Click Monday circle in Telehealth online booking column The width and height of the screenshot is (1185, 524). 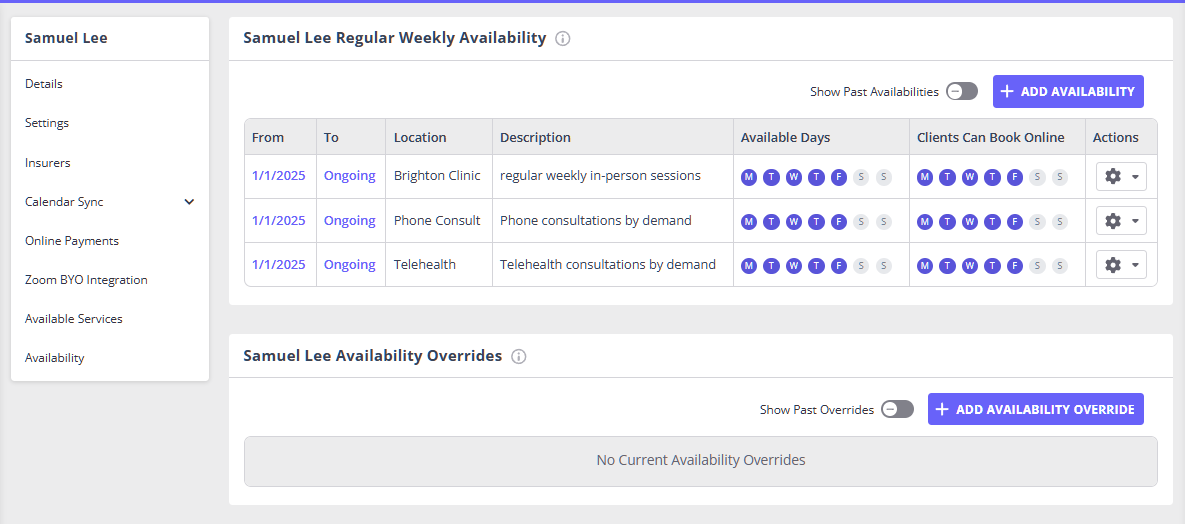925,265
